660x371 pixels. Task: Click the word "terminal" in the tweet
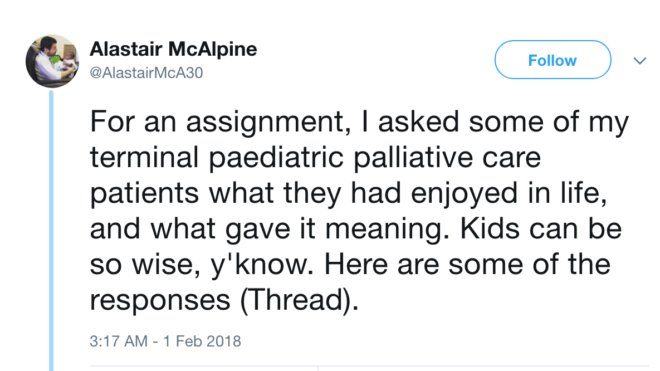point(144,157)
